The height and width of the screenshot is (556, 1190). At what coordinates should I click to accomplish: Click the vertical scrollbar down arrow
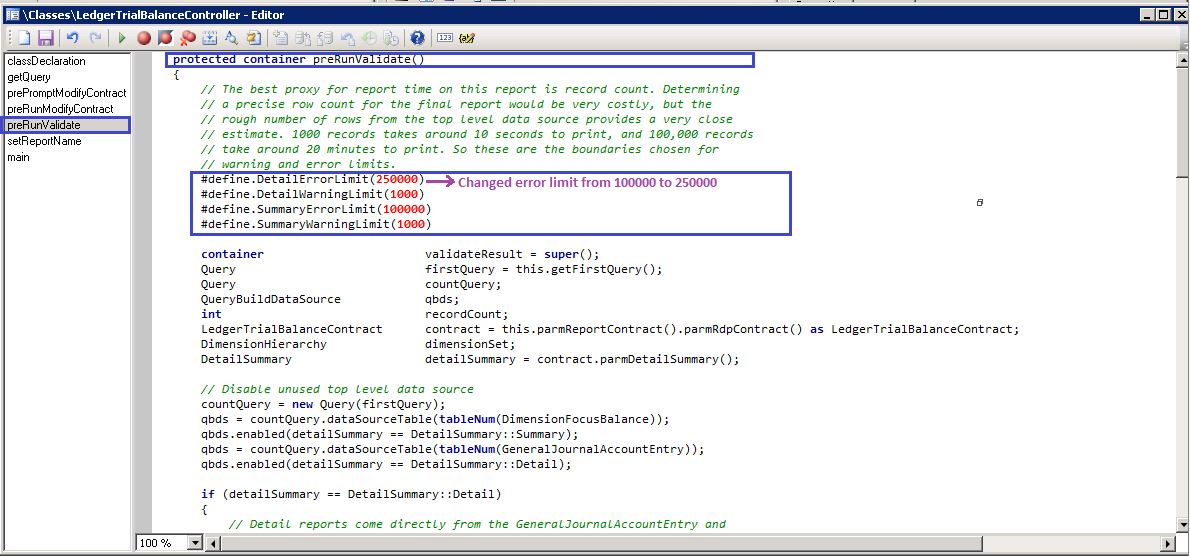point(1182,524)
